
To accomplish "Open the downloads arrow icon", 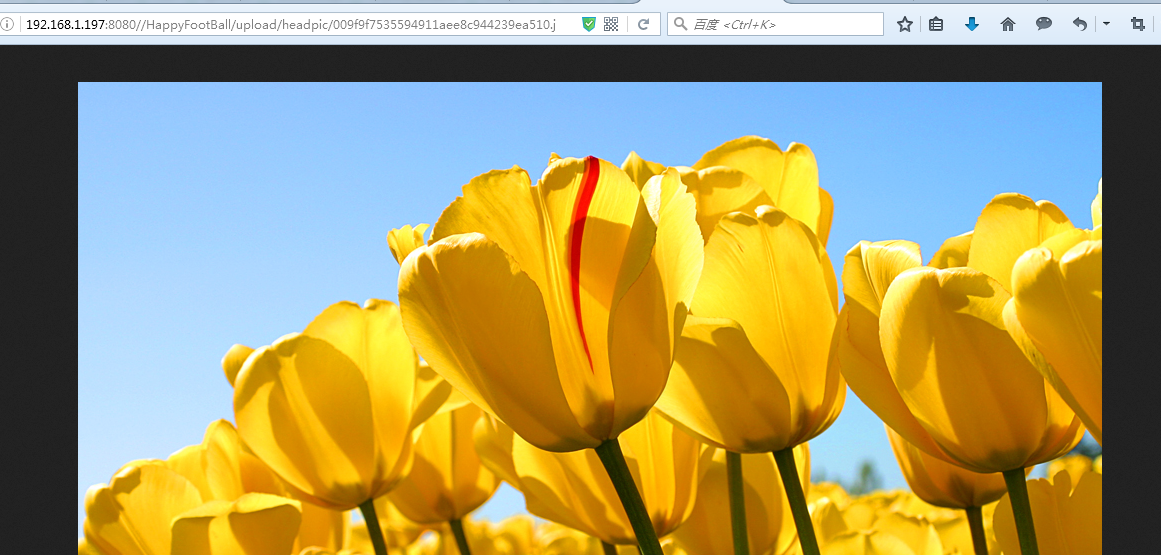I will coord(971,24).
